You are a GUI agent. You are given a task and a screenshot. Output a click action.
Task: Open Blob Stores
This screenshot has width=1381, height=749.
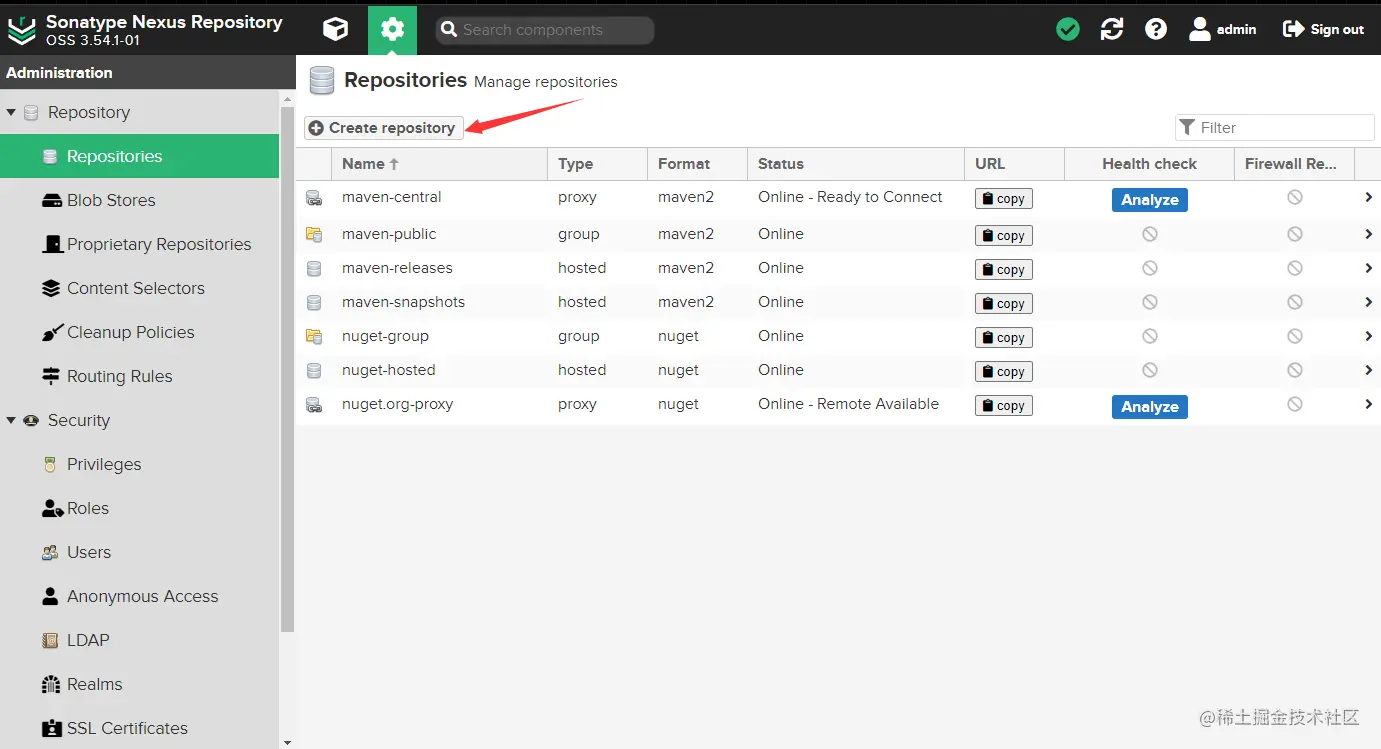140,200
